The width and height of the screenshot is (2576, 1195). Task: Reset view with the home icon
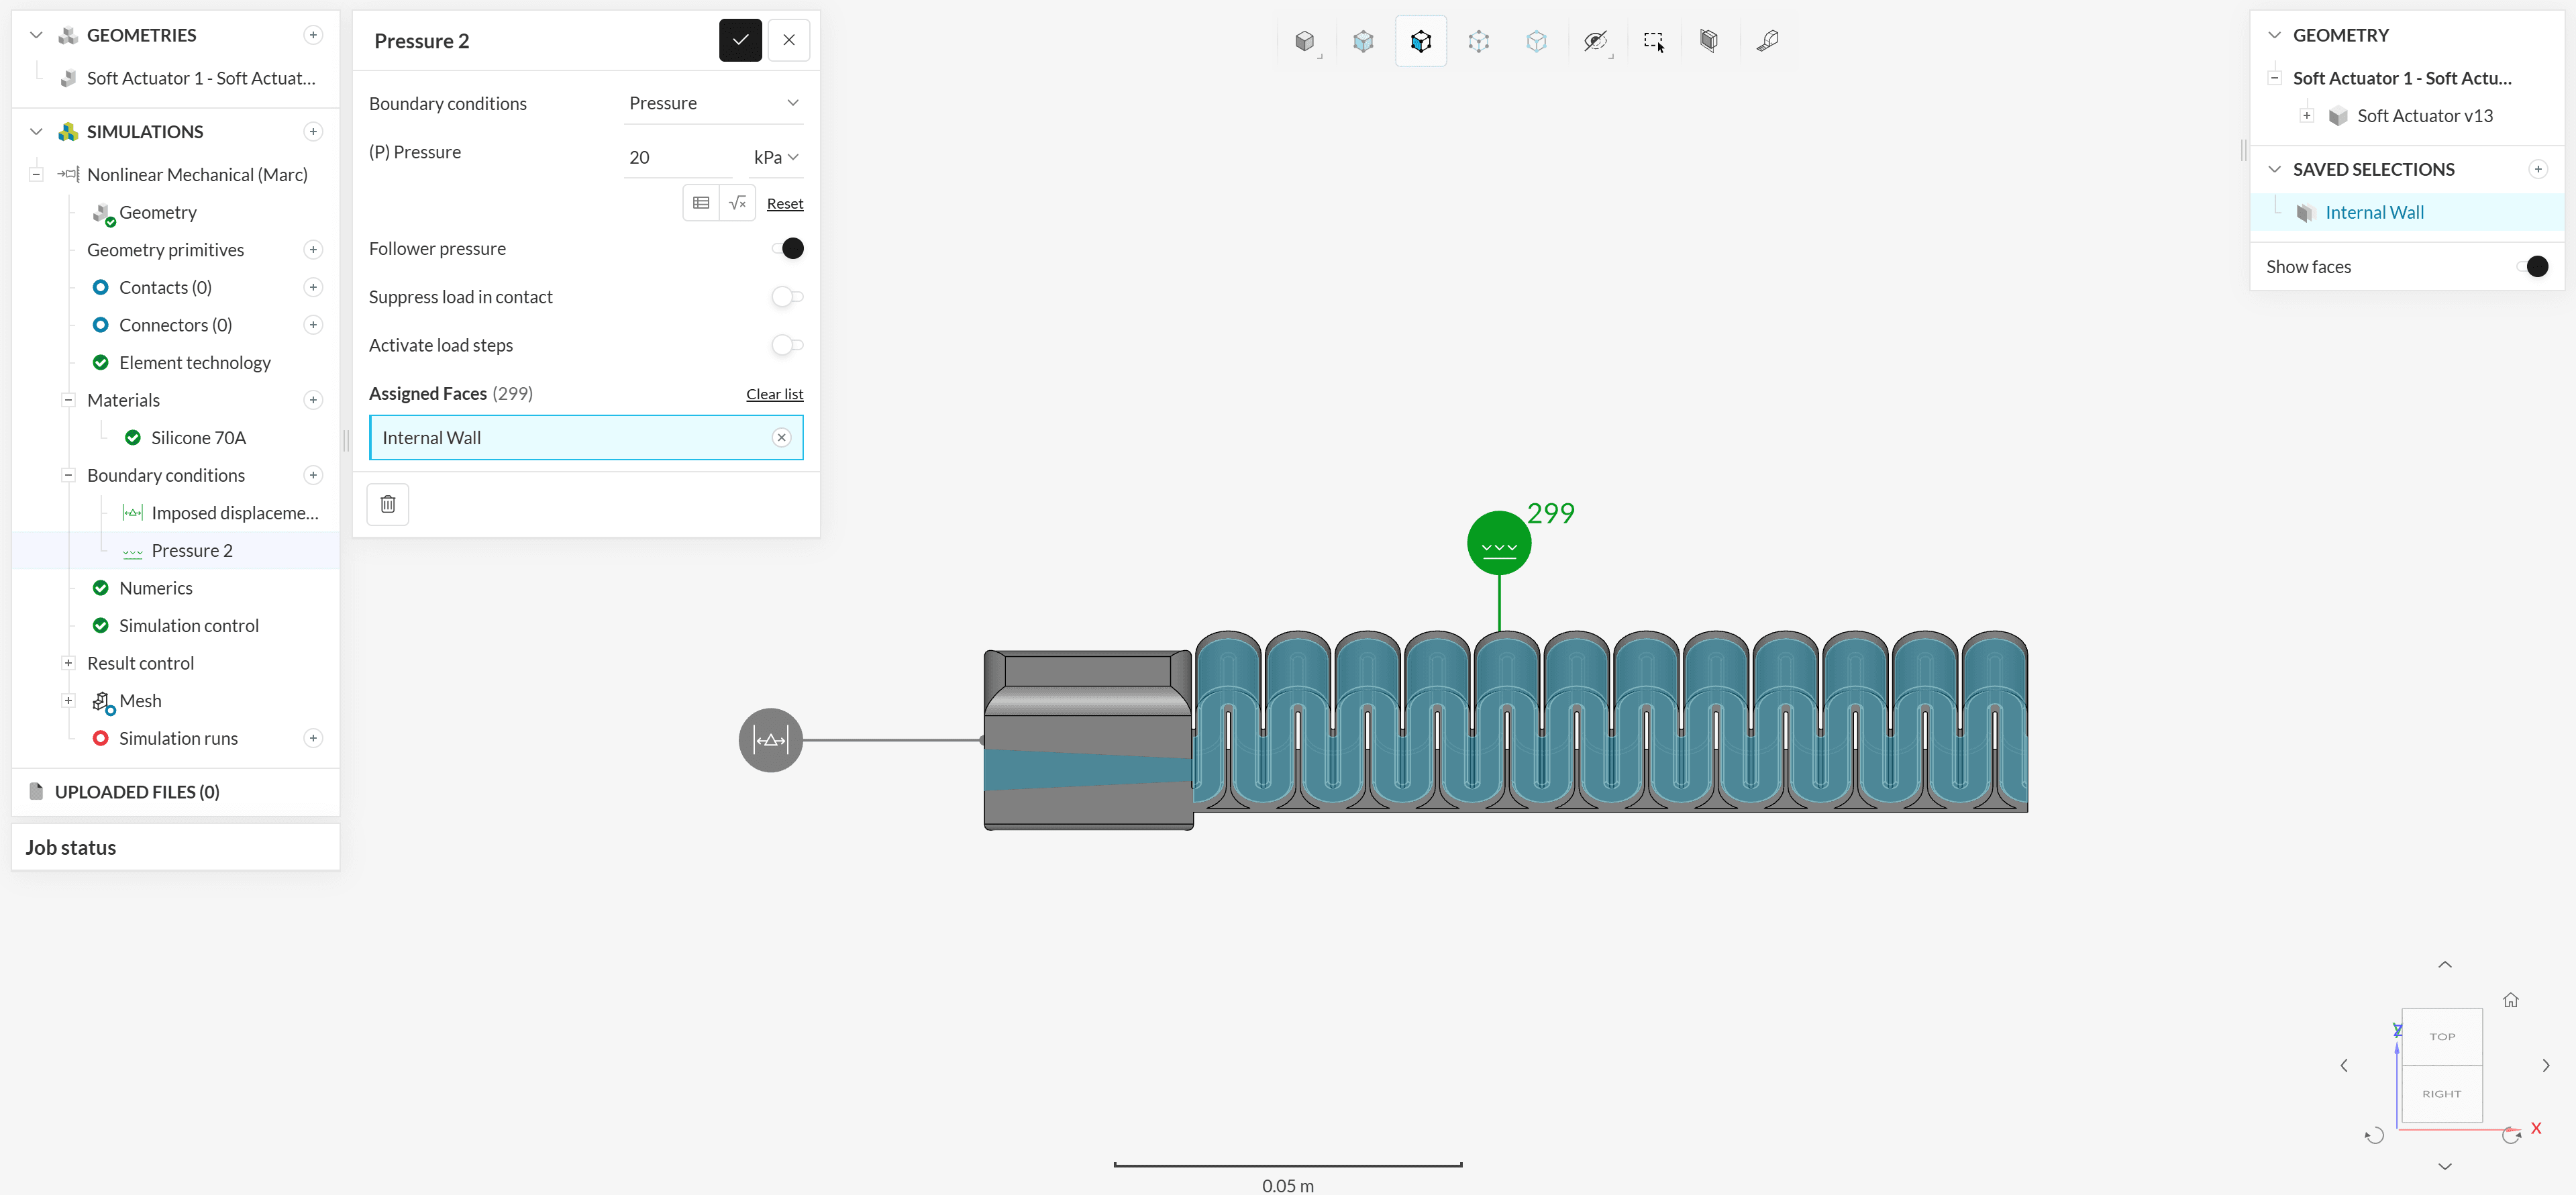pyautogui.click(x=2511, y=1000)
